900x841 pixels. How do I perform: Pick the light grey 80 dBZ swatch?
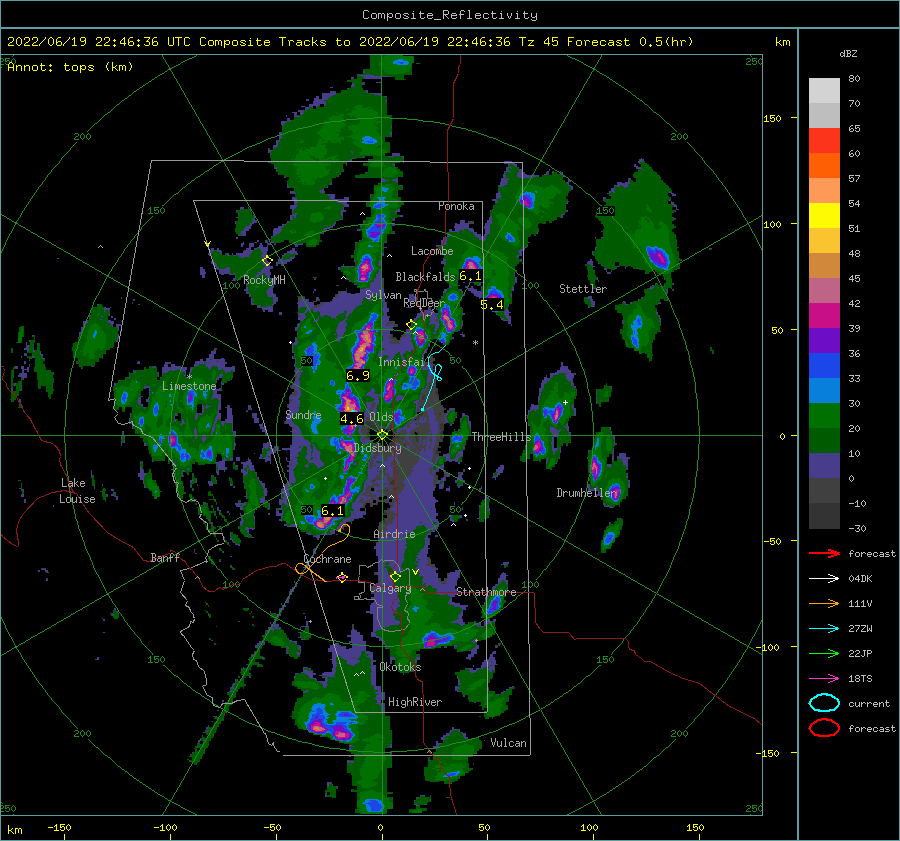coord(824,90)
